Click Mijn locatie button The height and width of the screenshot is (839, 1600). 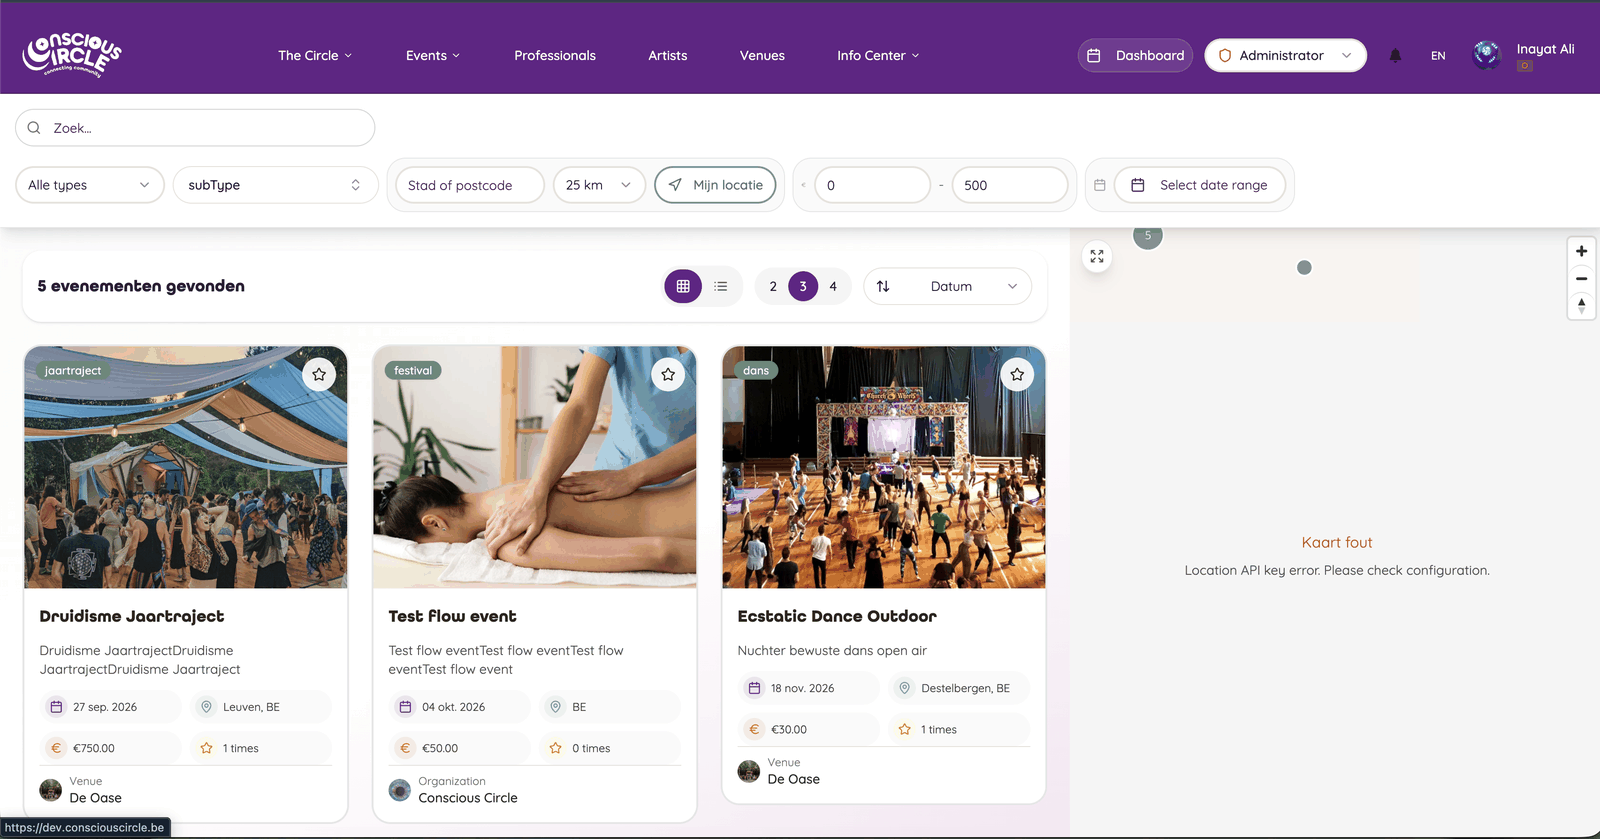click(715, 185)
